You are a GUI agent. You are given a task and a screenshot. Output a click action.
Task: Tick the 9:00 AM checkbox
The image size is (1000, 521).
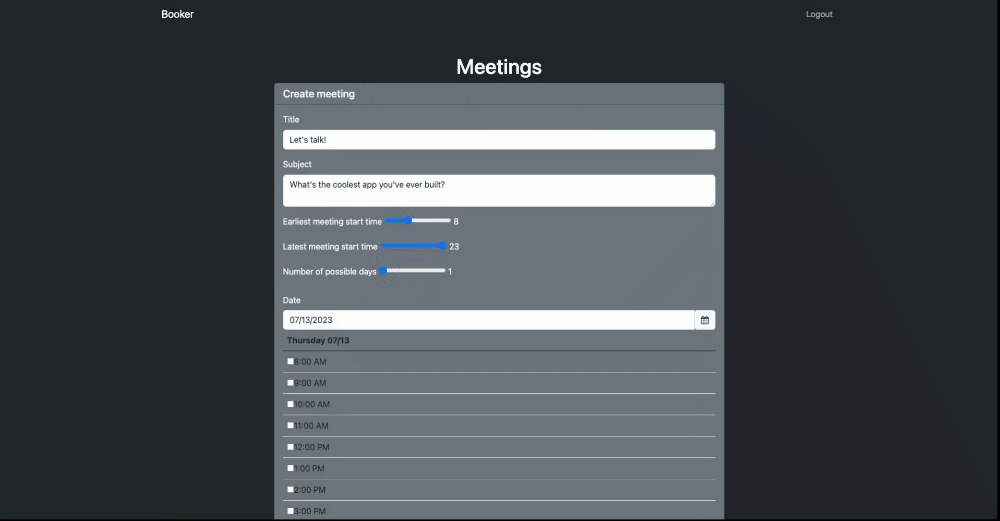pyautogui.click(x=291, y=382)
